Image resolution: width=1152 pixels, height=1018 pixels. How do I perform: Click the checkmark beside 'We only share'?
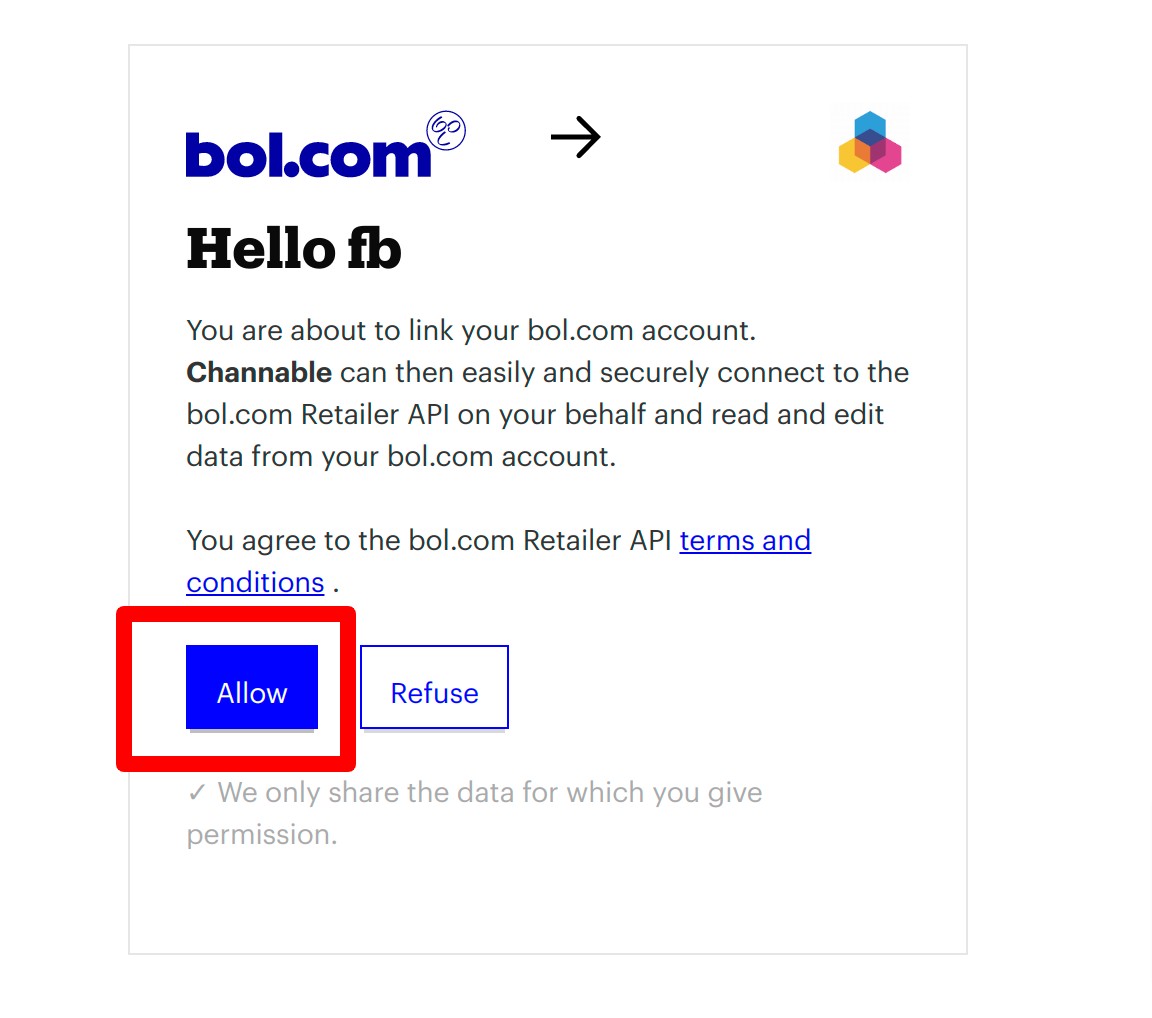point(196,793)
